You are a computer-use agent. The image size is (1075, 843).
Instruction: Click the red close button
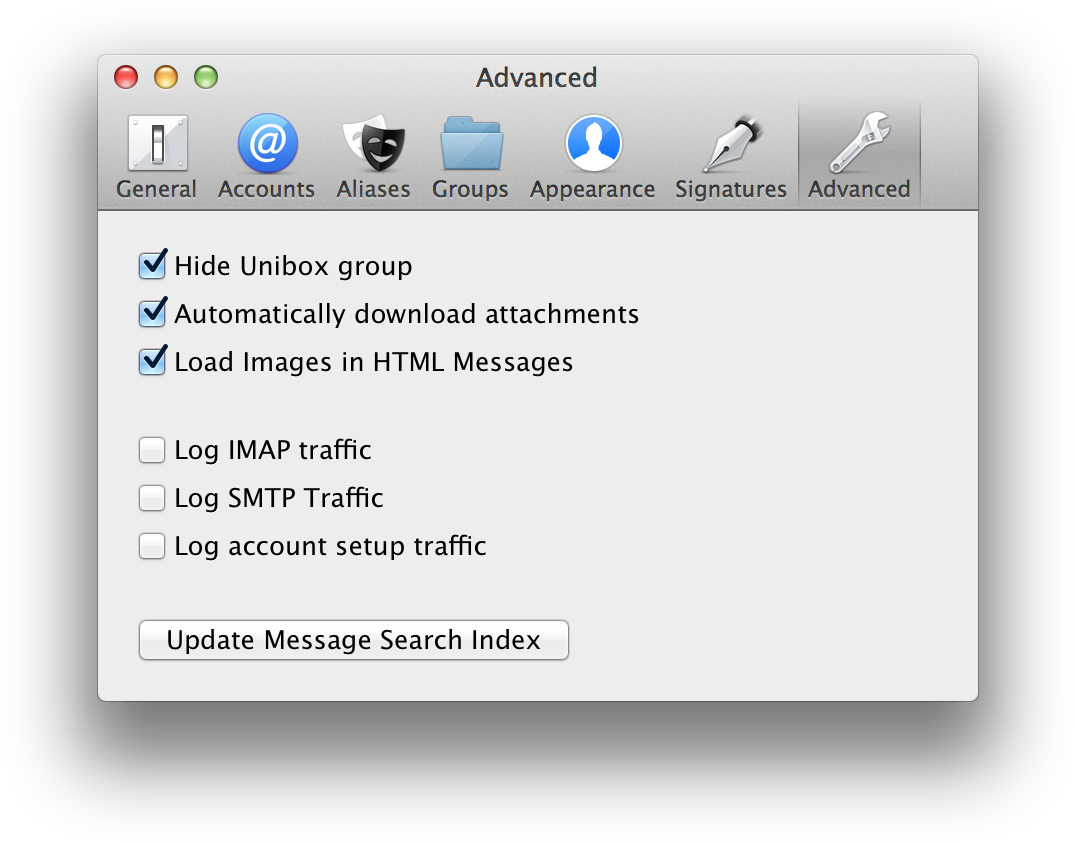click(126, 77)
